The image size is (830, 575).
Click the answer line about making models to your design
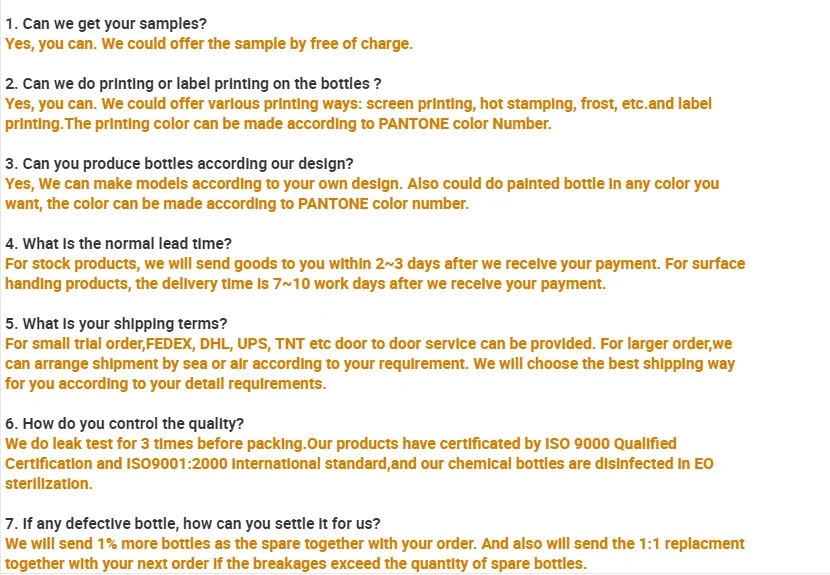tap(362, 184)
